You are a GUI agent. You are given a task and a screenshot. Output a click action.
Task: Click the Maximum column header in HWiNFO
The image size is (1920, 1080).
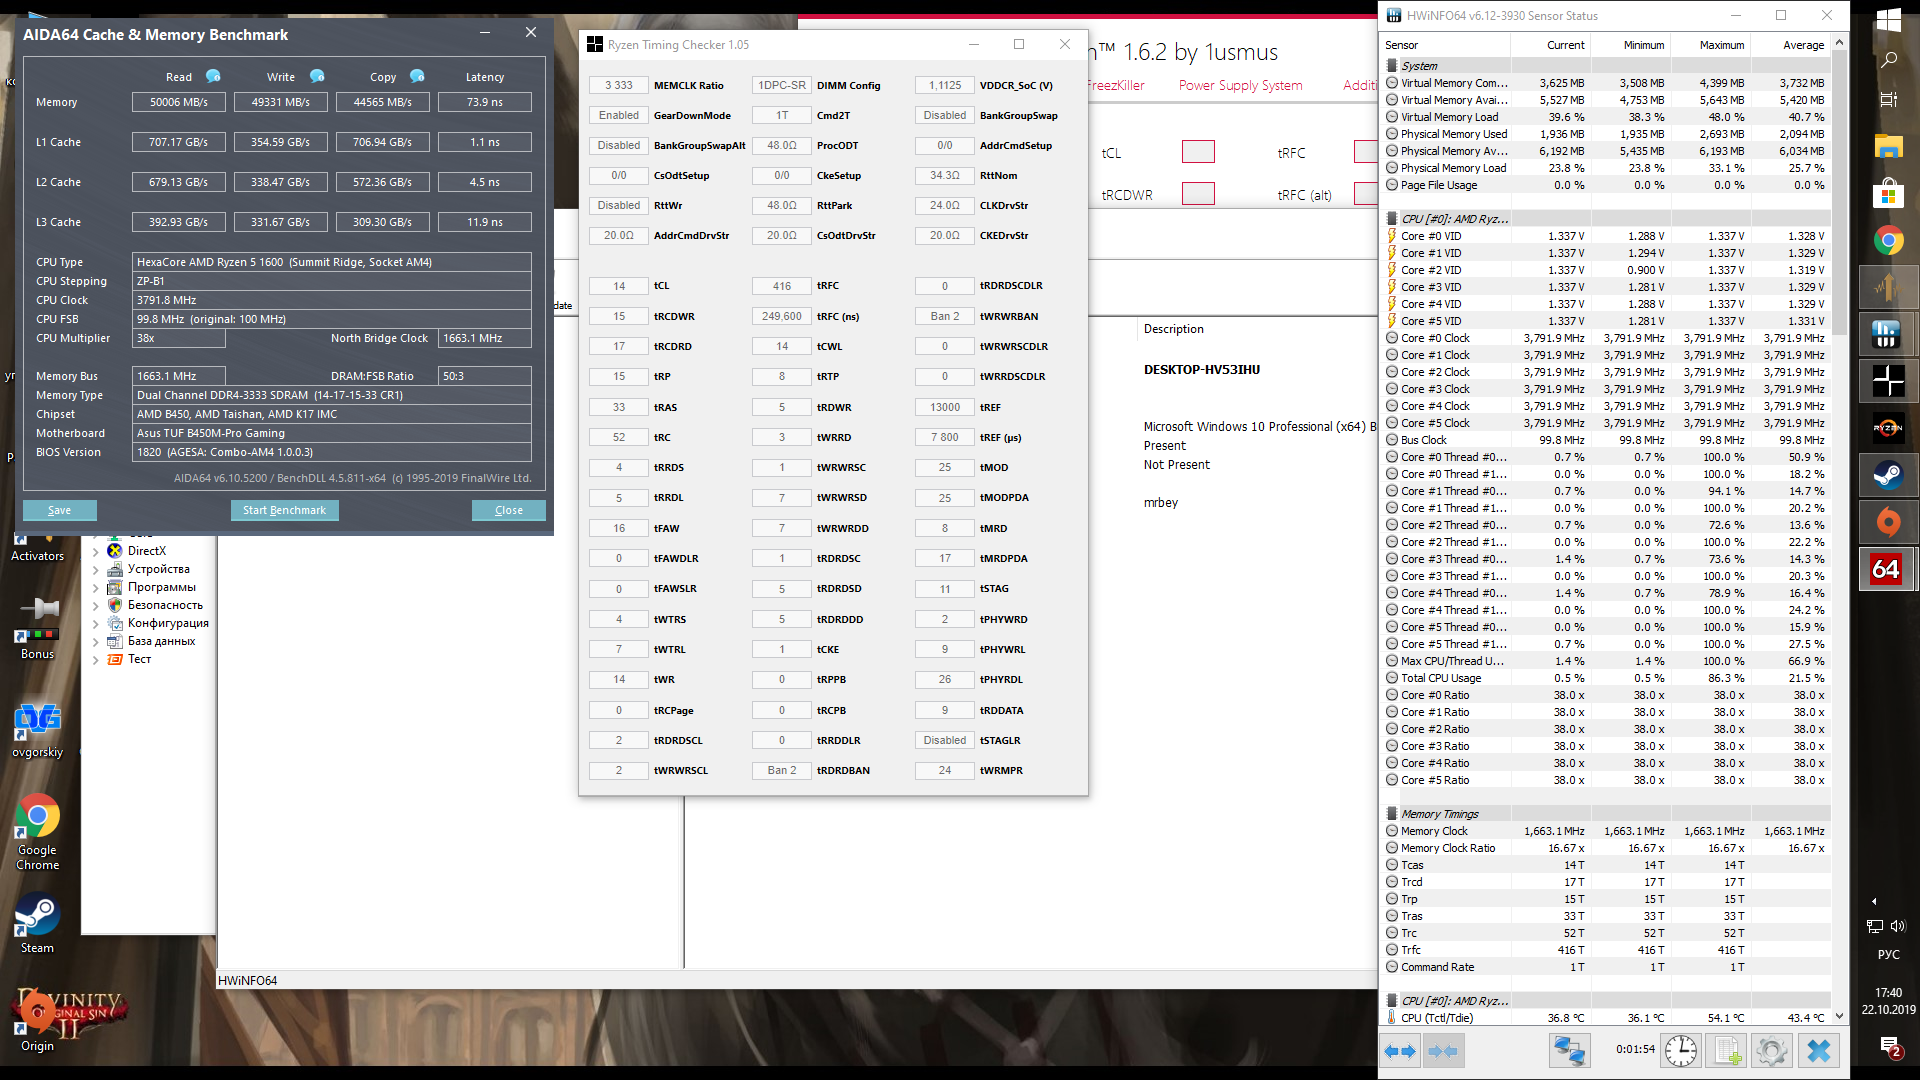click(x=1710, y=45)
